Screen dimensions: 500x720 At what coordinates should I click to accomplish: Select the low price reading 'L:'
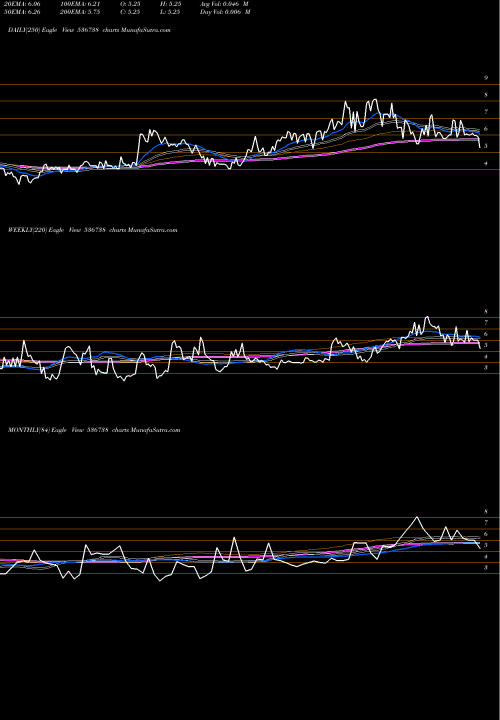click(169, 12)
